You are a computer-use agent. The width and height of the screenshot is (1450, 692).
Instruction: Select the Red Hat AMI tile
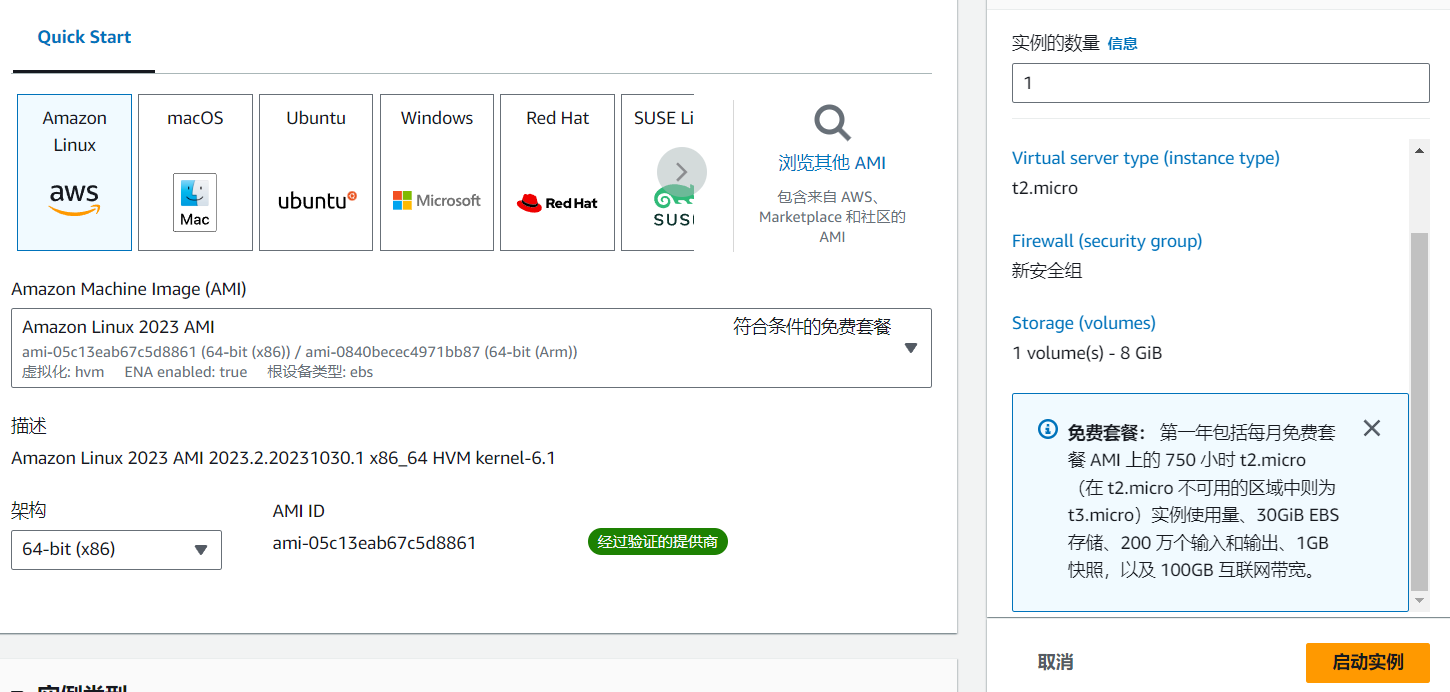557,172
